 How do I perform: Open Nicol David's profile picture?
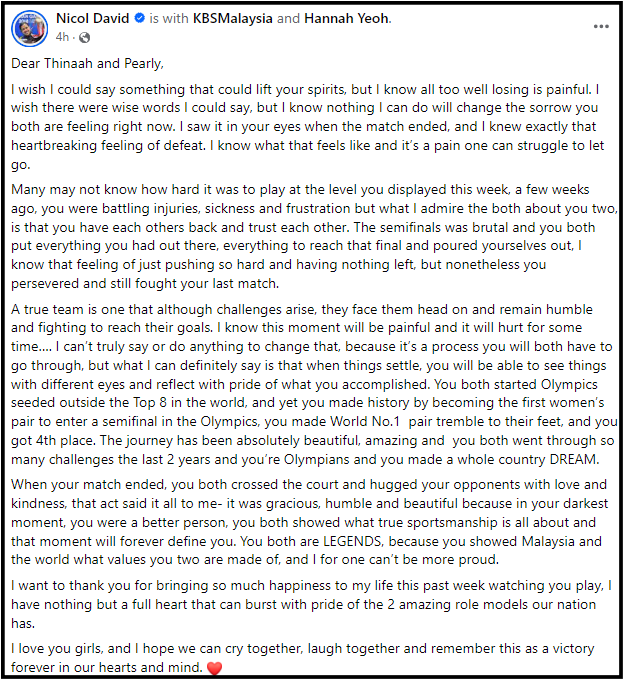pyautogui.click(x=29, y=29)
